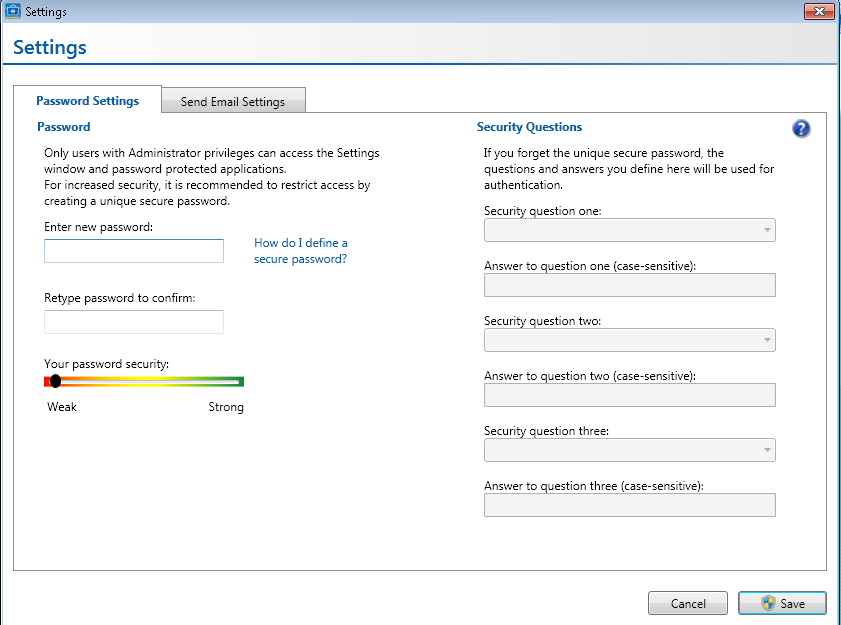Select the answer to question three field

point(629,505)
